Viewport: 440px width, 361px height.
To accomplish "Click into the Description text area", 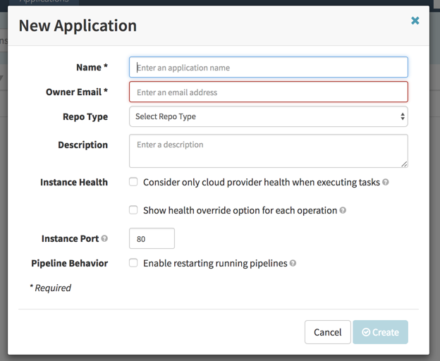I will (268, 151).
